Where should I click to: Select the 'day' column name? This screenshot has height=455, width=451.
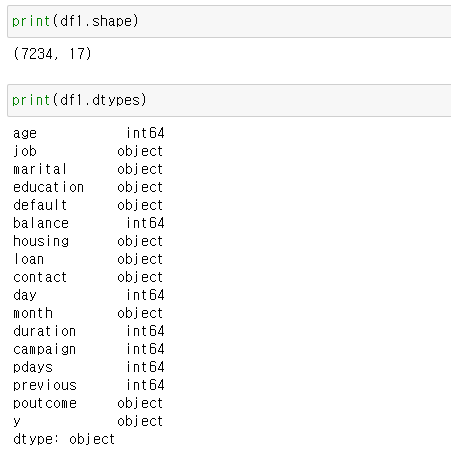(x=25, y=295)
